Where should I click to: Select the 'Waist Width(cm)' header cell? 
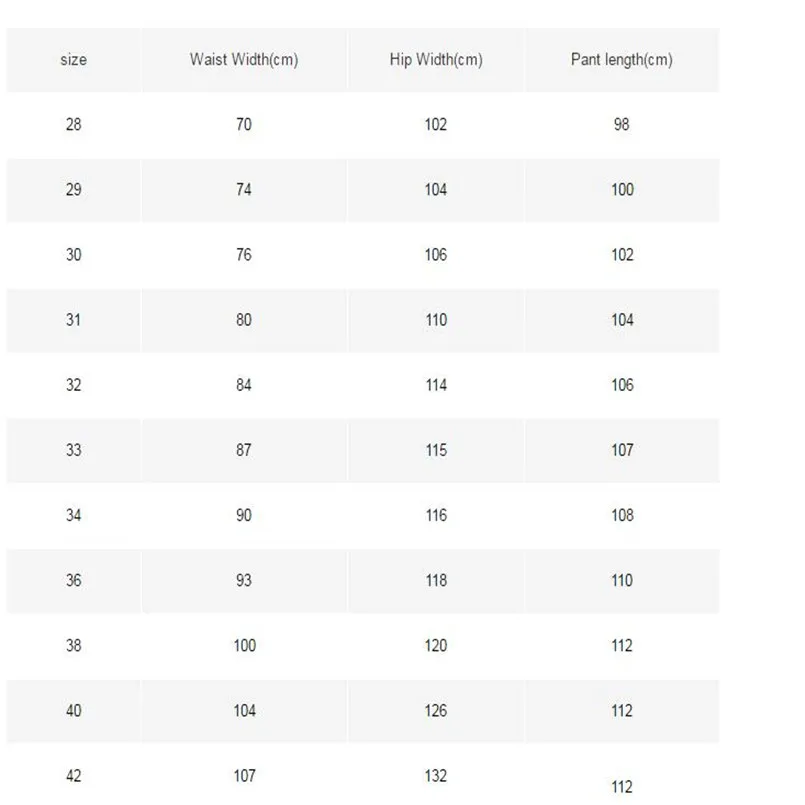click(244, 60)
